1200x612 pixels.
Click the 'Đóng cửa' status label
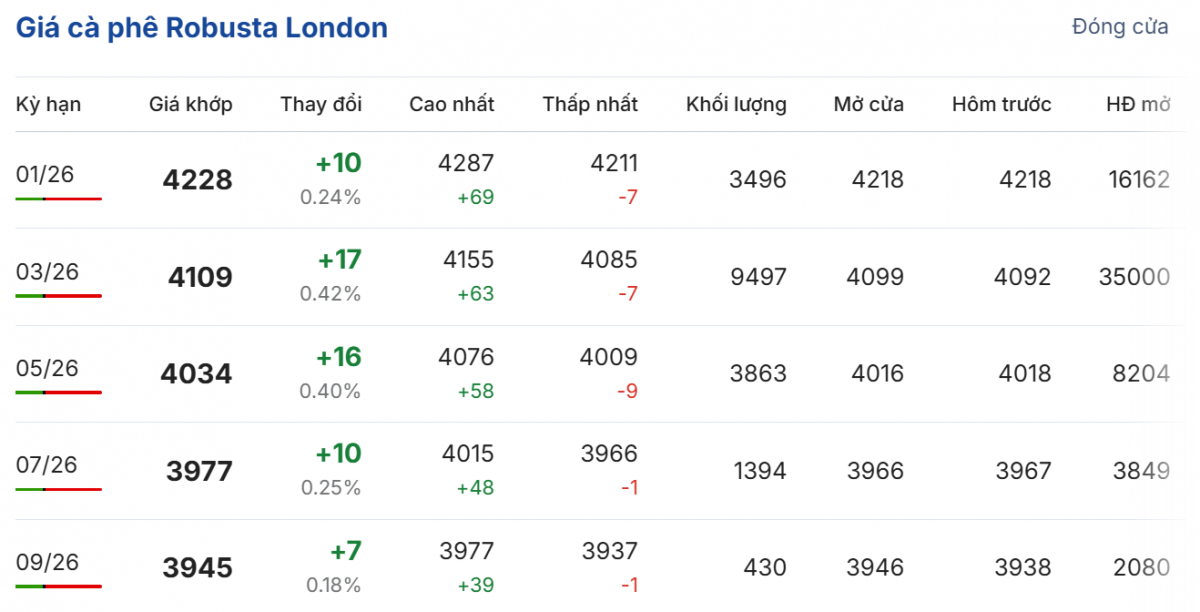(x=1119, y=27)
